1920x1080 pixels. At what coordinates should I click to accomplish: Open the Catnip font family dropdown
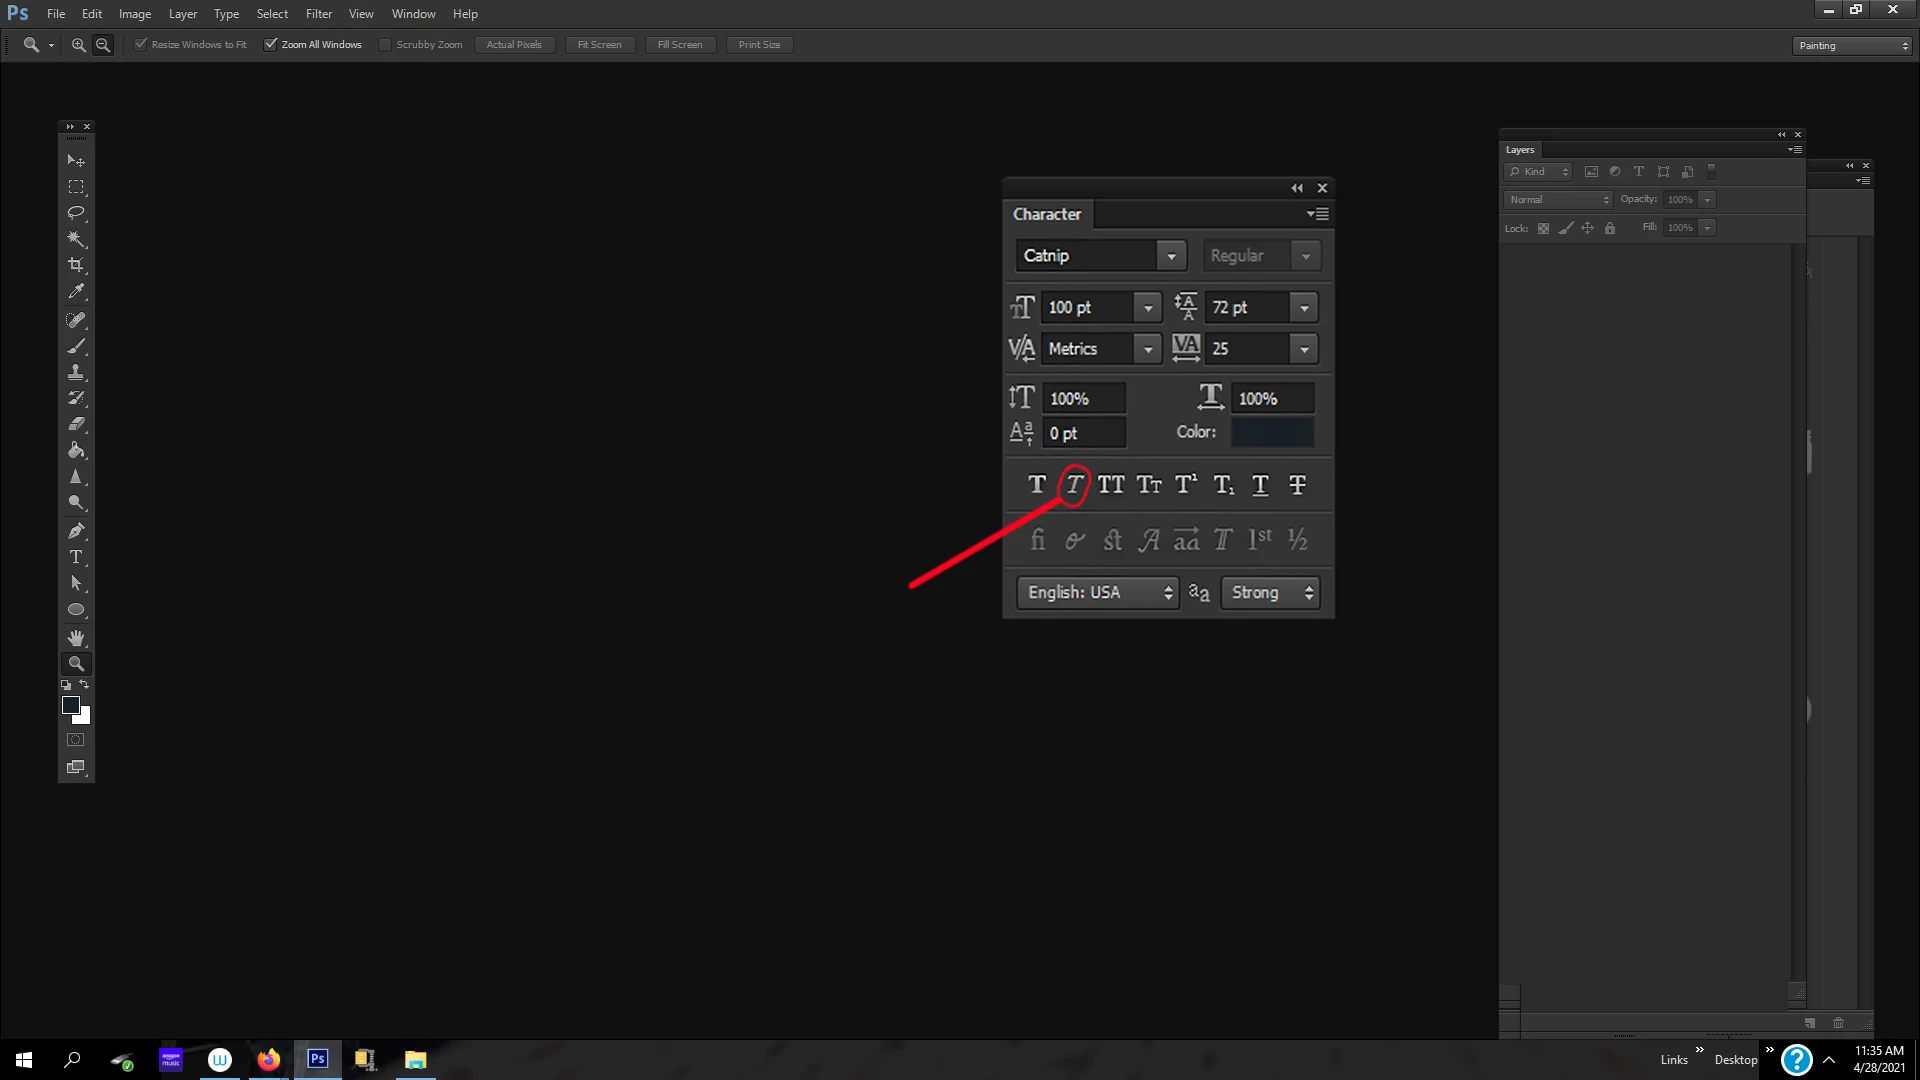coord(1171,256)
